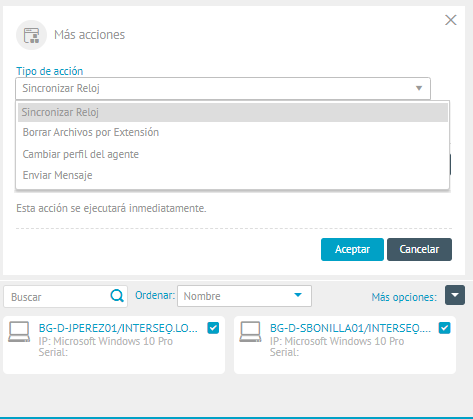Uncheck the BG-D-SBONILLA01 device checkbox

tap(445, 328)
